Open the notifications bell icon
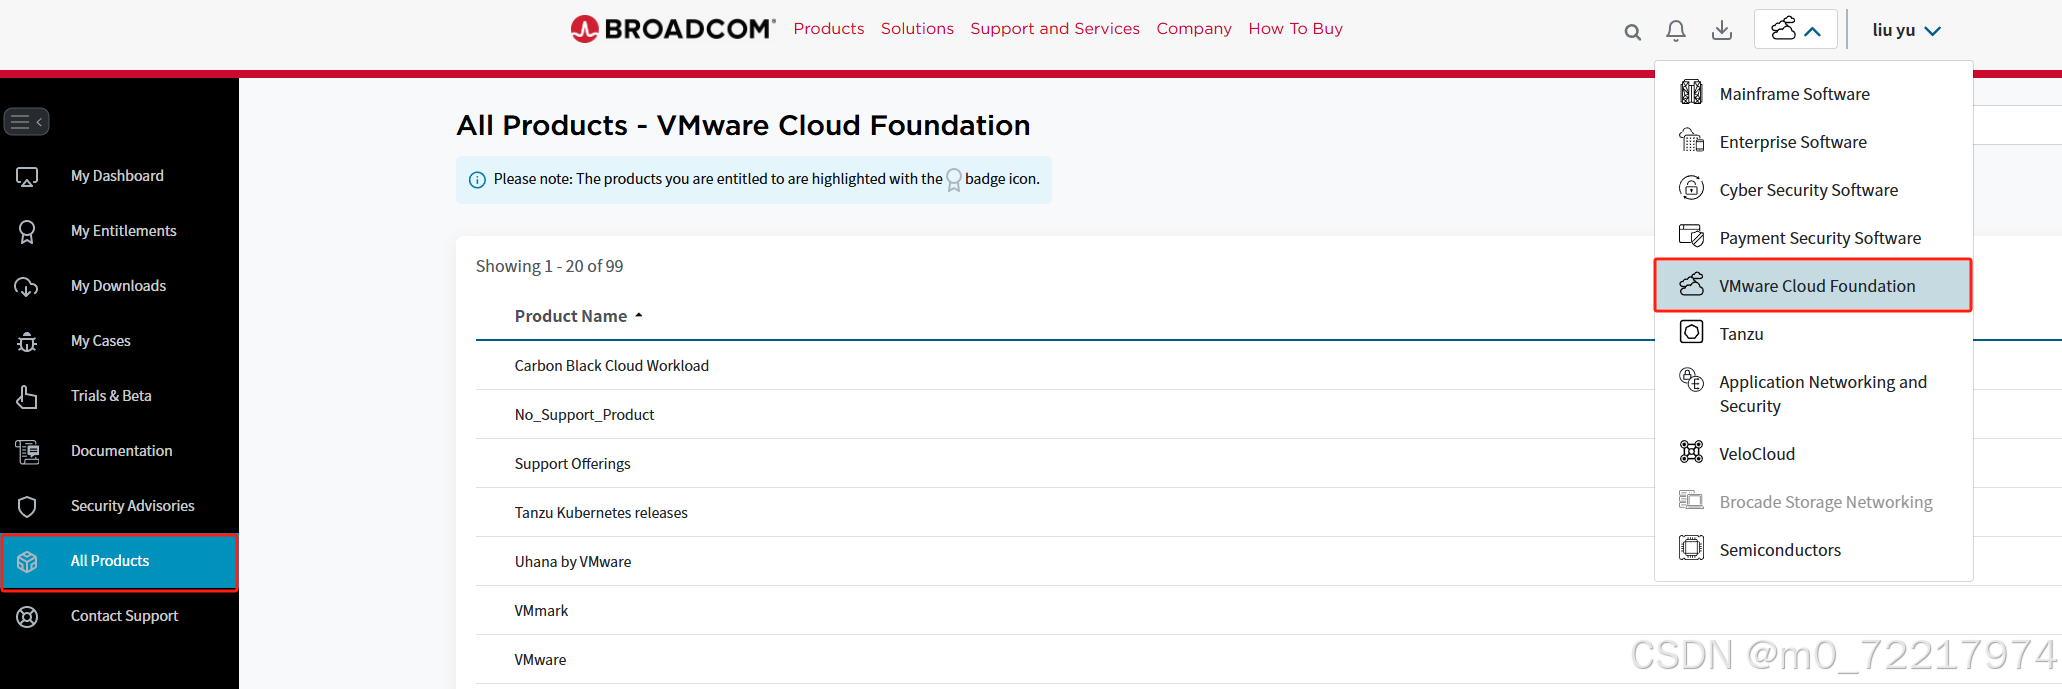 coord(1676,31)
